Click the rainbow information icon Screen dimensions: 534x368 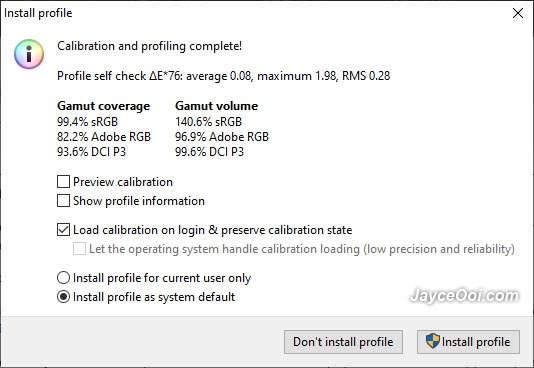(29, 54)
